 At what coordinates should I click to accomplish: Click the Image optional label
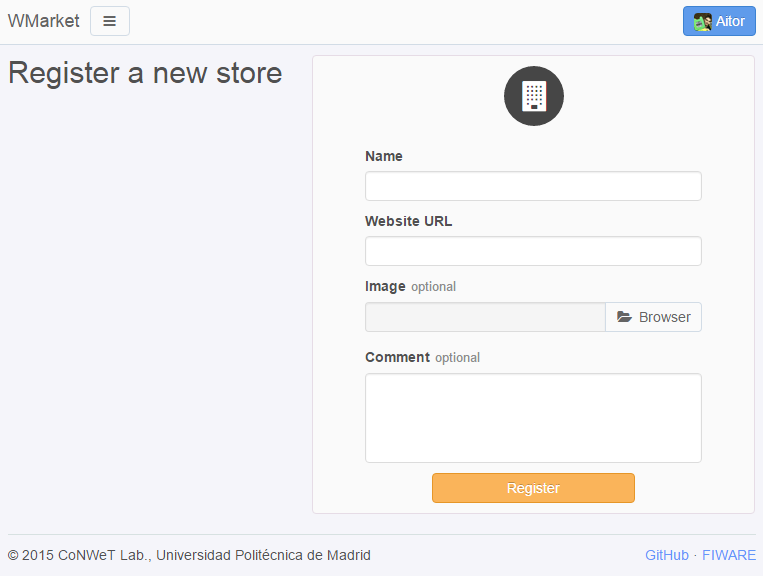[411, 287]
